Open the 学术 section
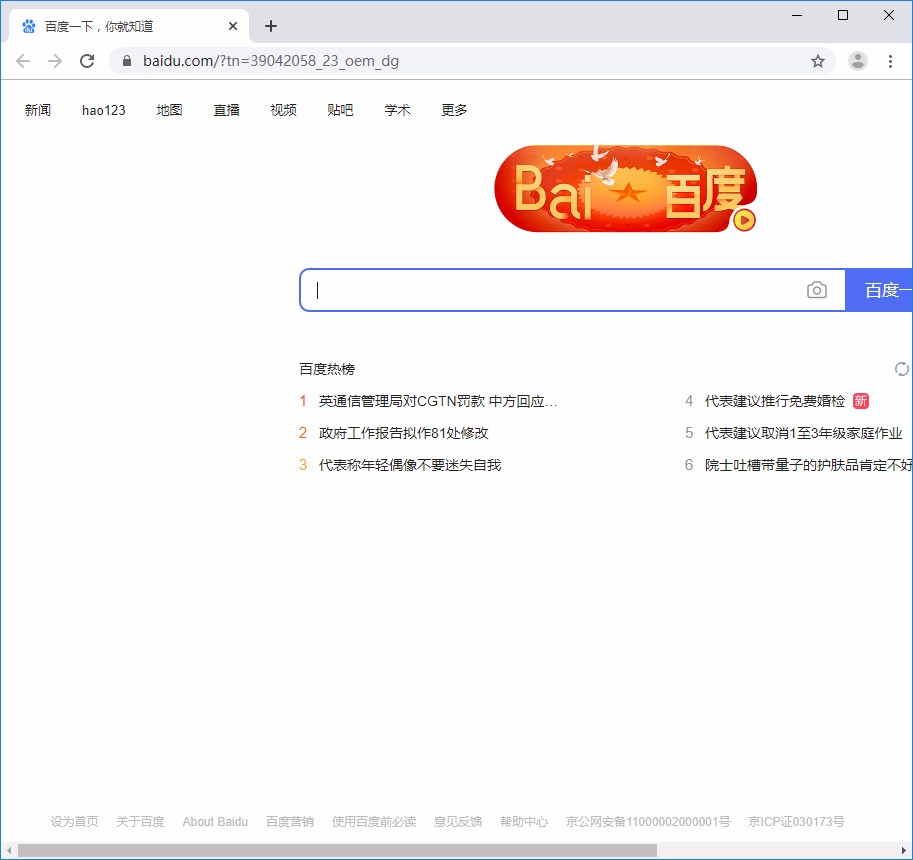Image resolution: width=913 pixels, height=860 pixels. click(397, 110)
